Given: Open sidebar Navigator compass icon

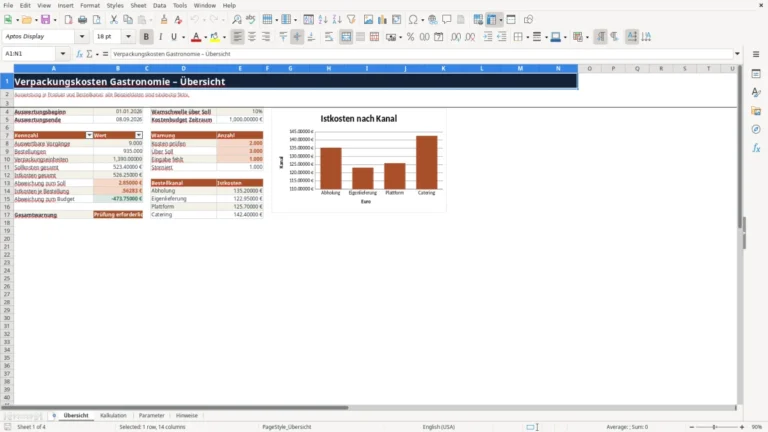Looking at the screenshot, I should (756, 129).
